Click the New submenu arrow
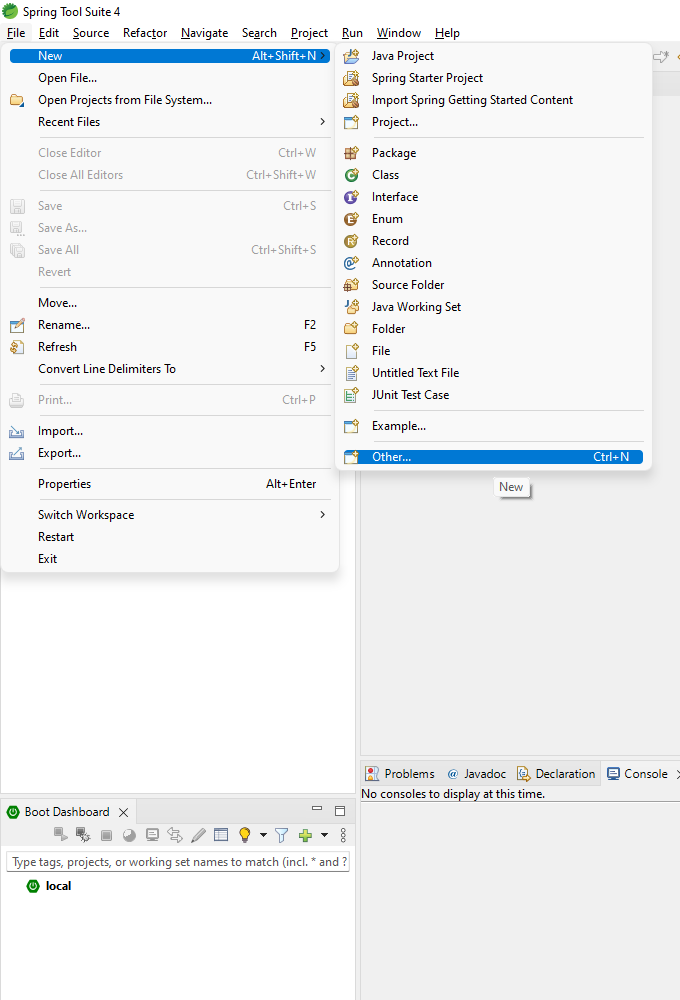Screen dimensions: 680x1000 coord(323,56)
